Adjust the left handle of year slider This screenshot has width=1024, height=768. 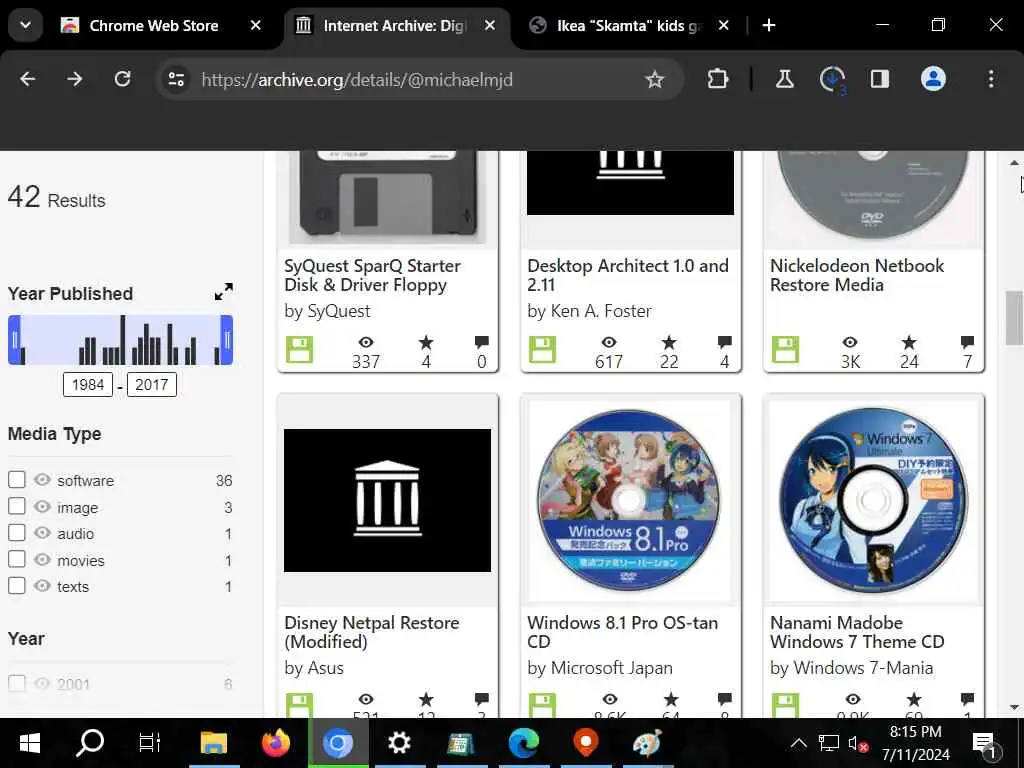[x=14, y=340]
